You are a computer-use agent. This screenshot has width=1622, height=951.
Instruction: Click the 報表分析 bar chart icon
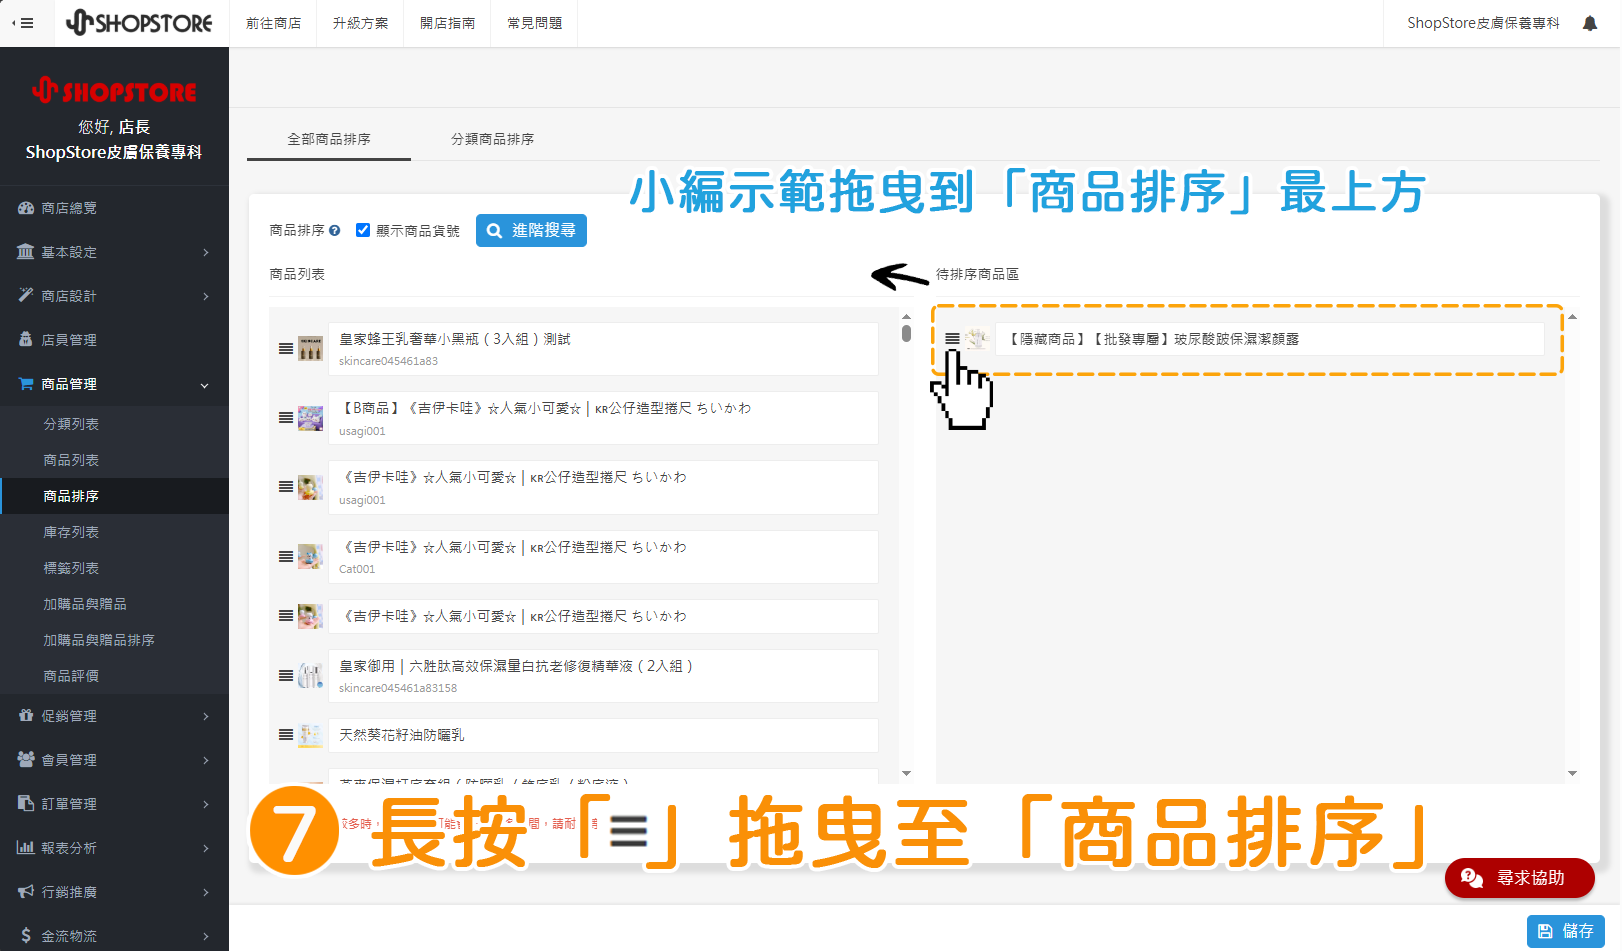[26, 848]
